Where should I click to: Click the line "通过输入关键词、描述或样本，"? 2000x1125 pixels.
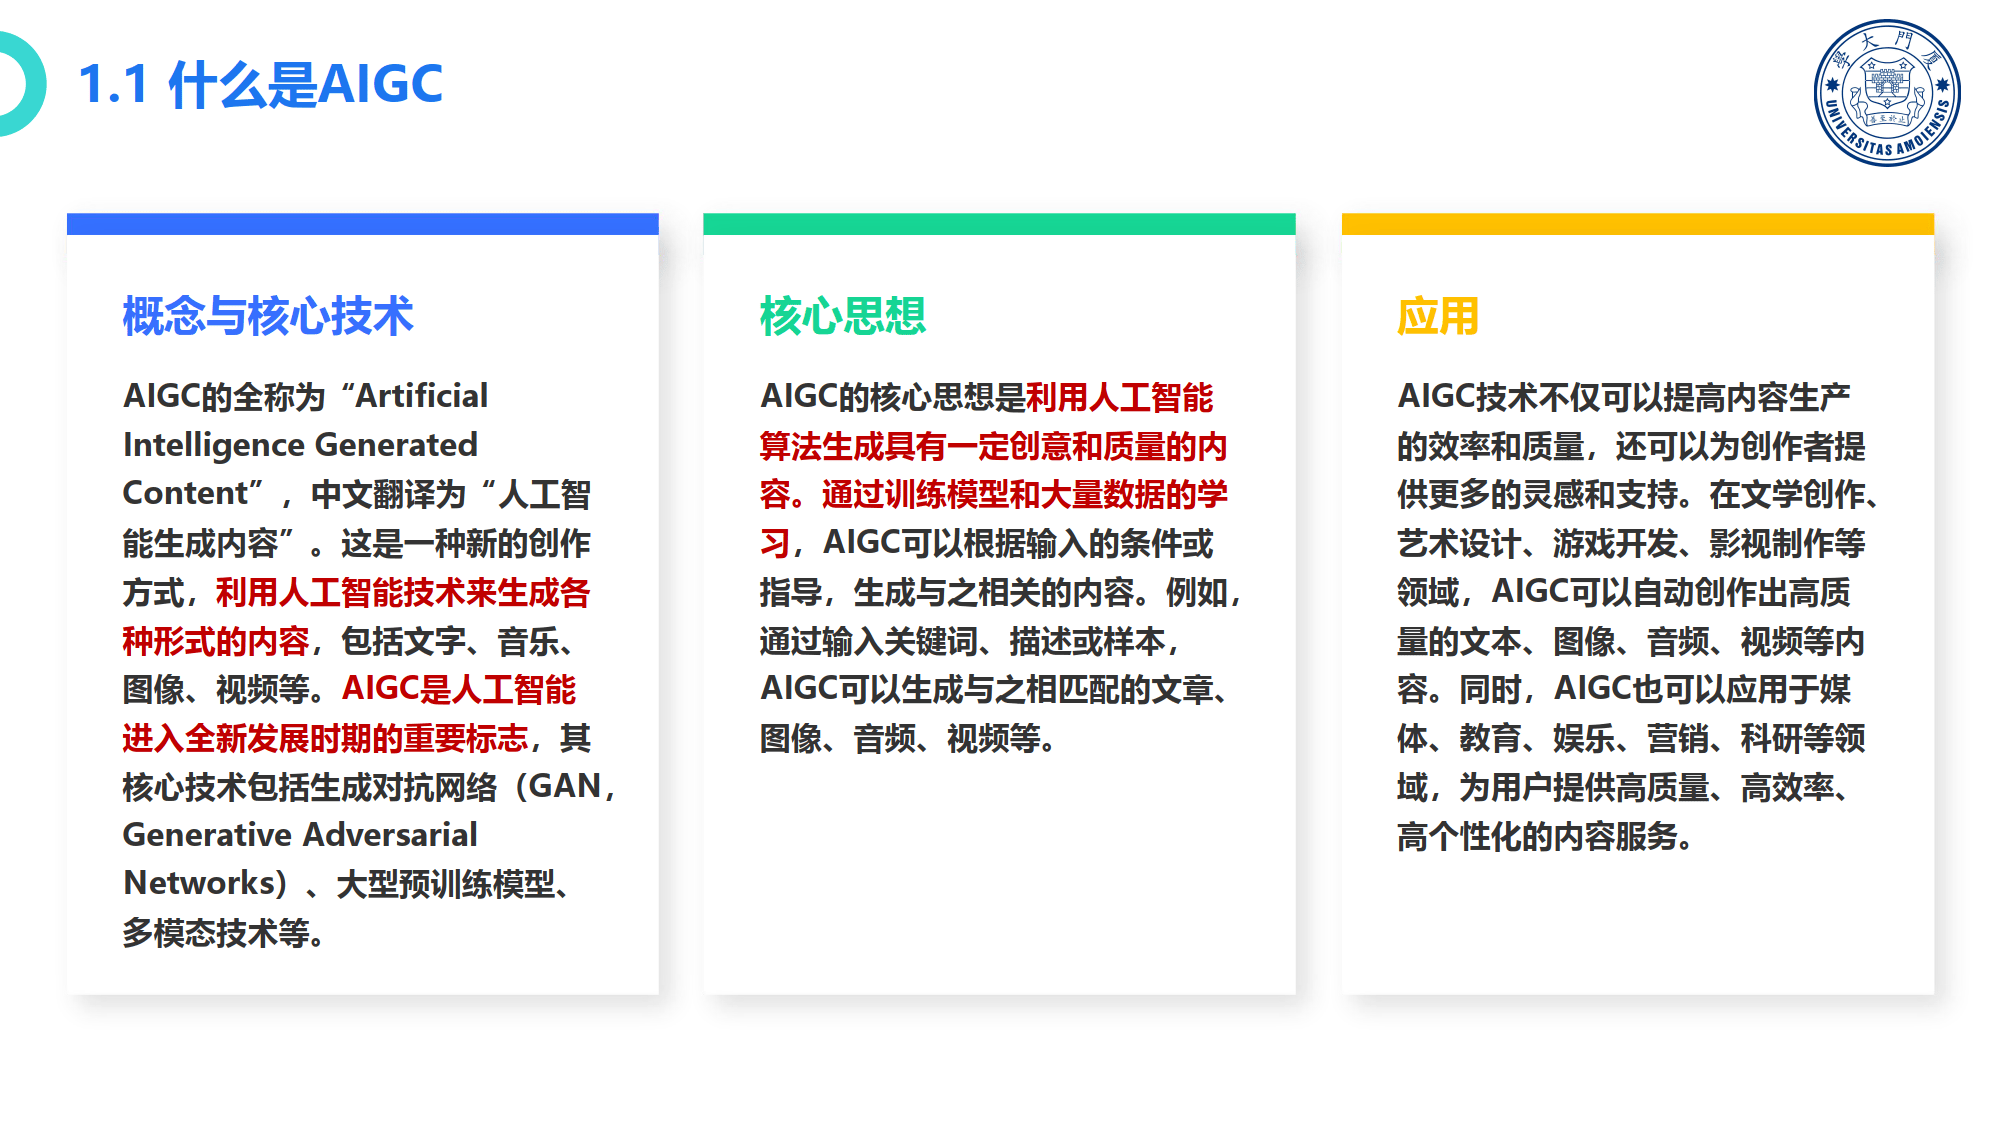click(970, 641)
